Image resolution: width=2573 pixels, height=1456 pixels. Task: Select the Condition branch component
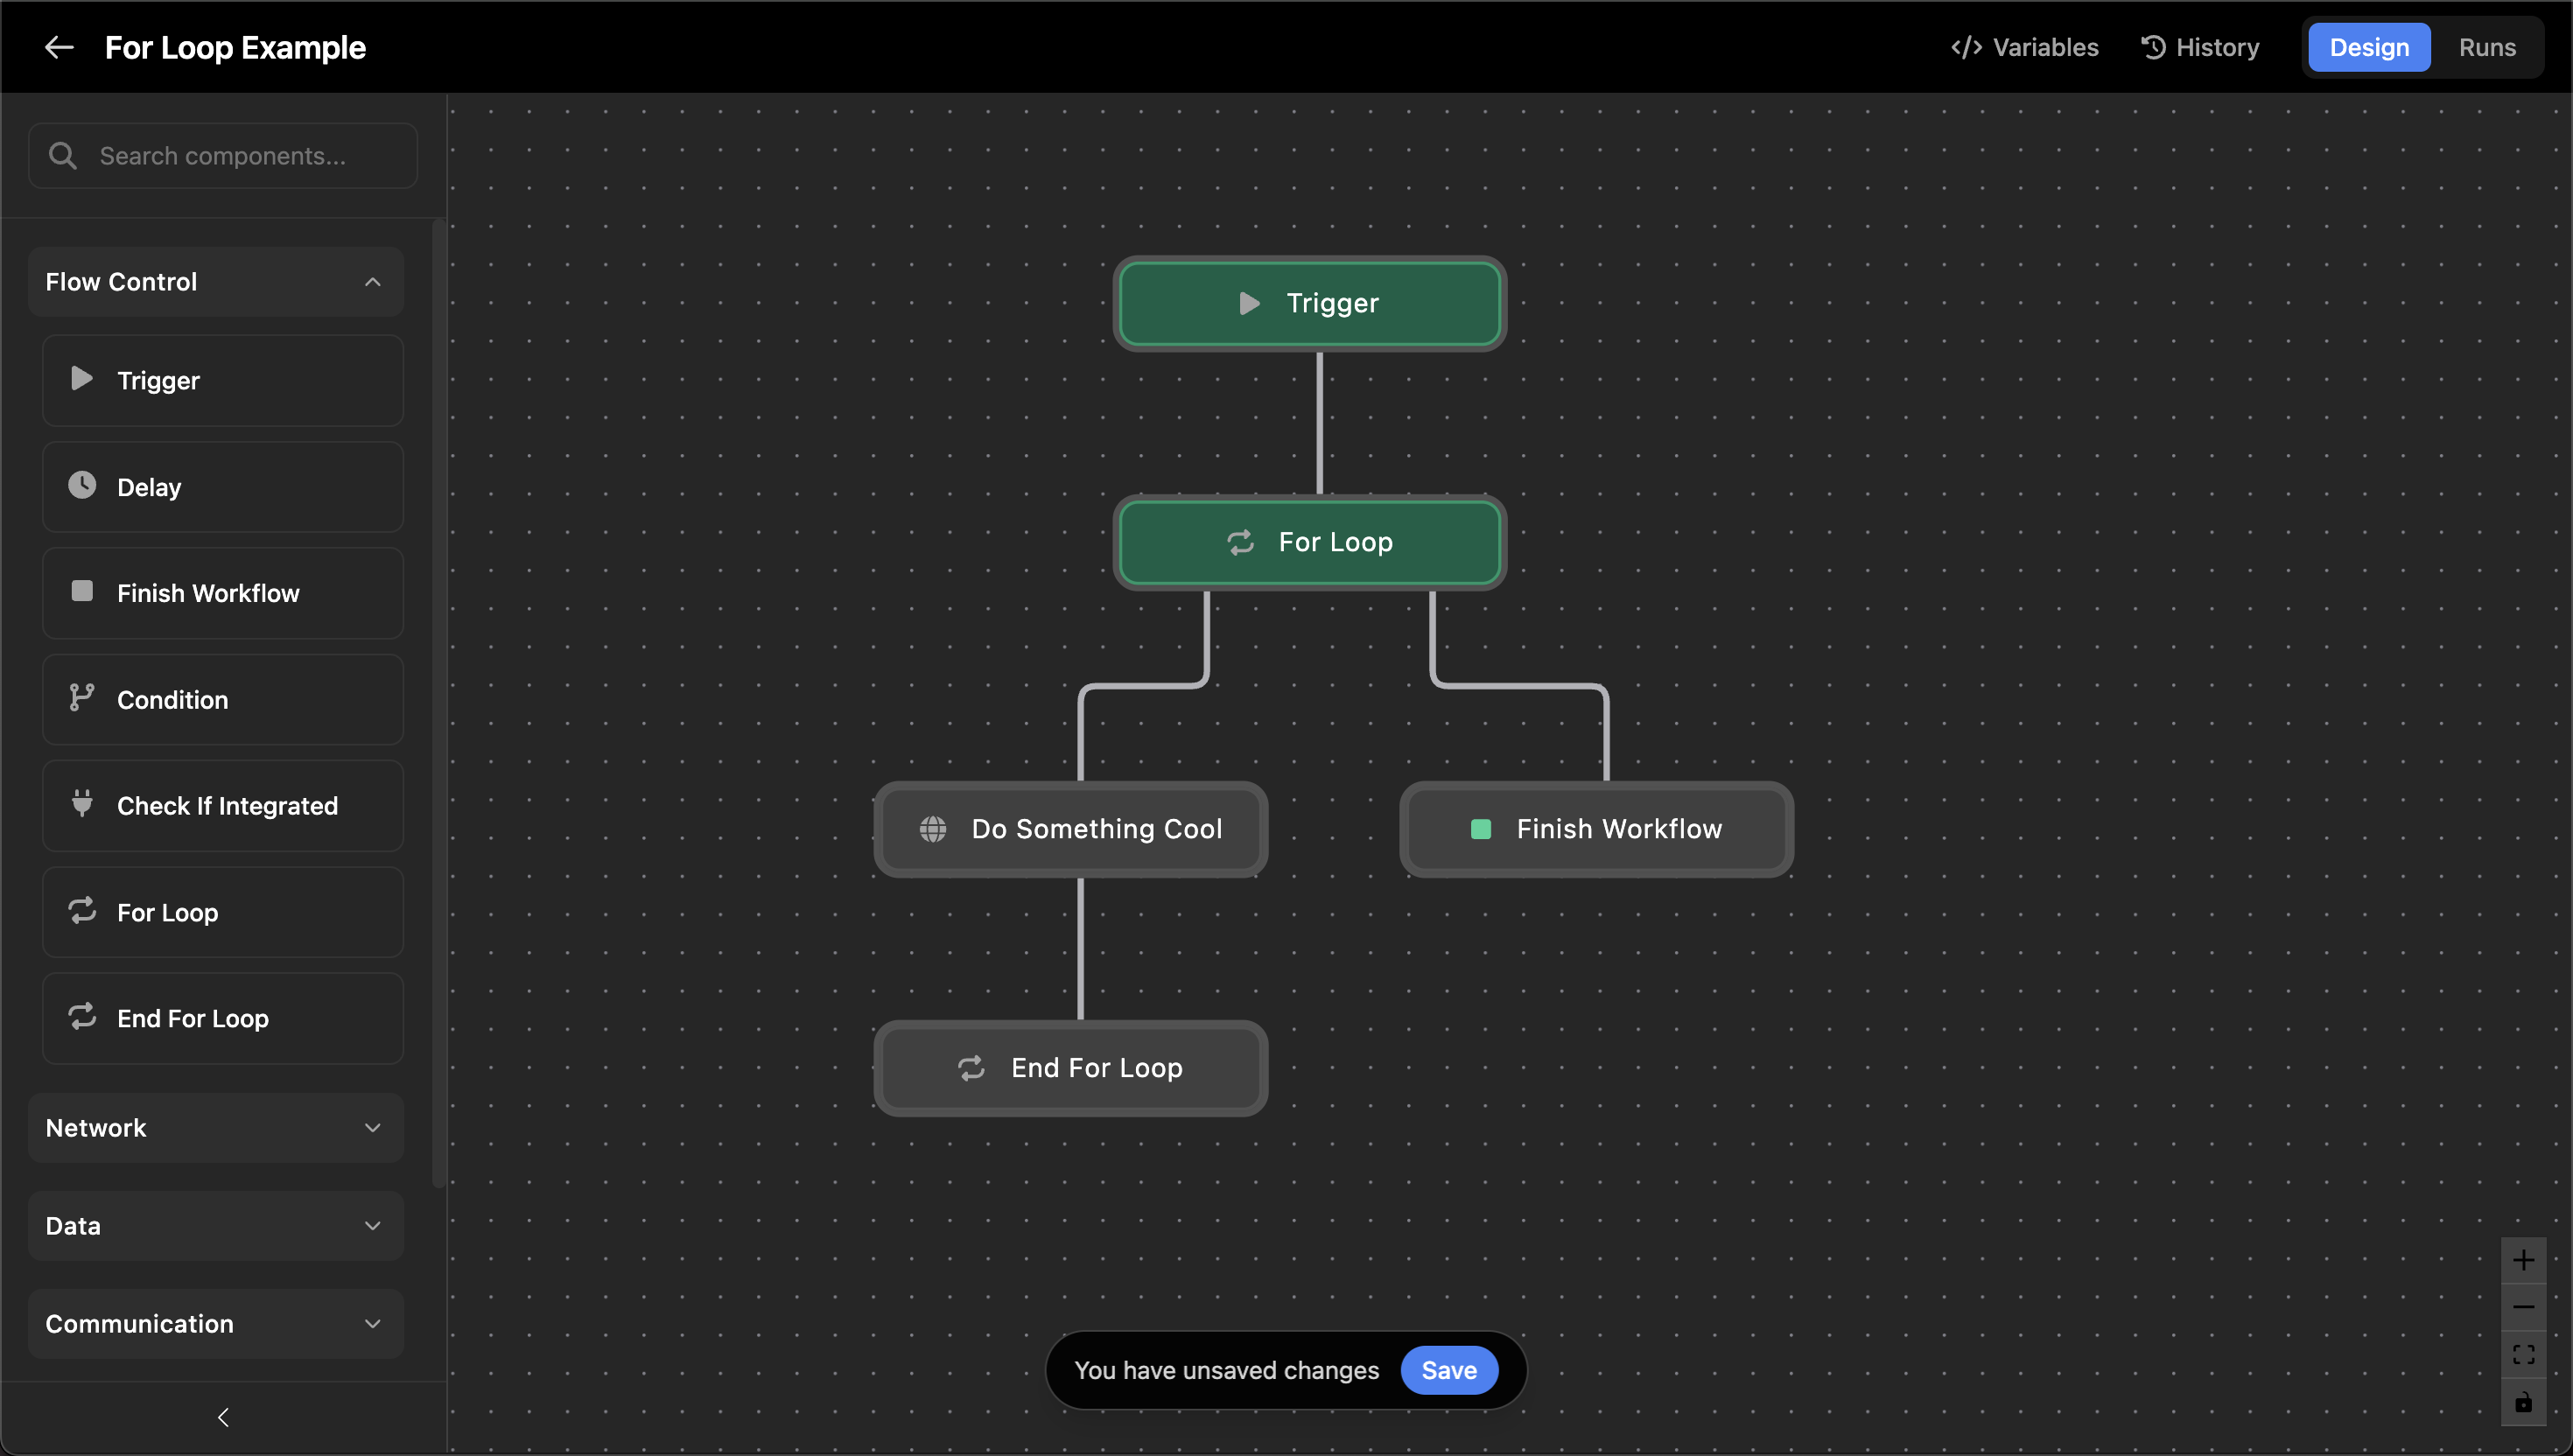(x=222, y=699)
